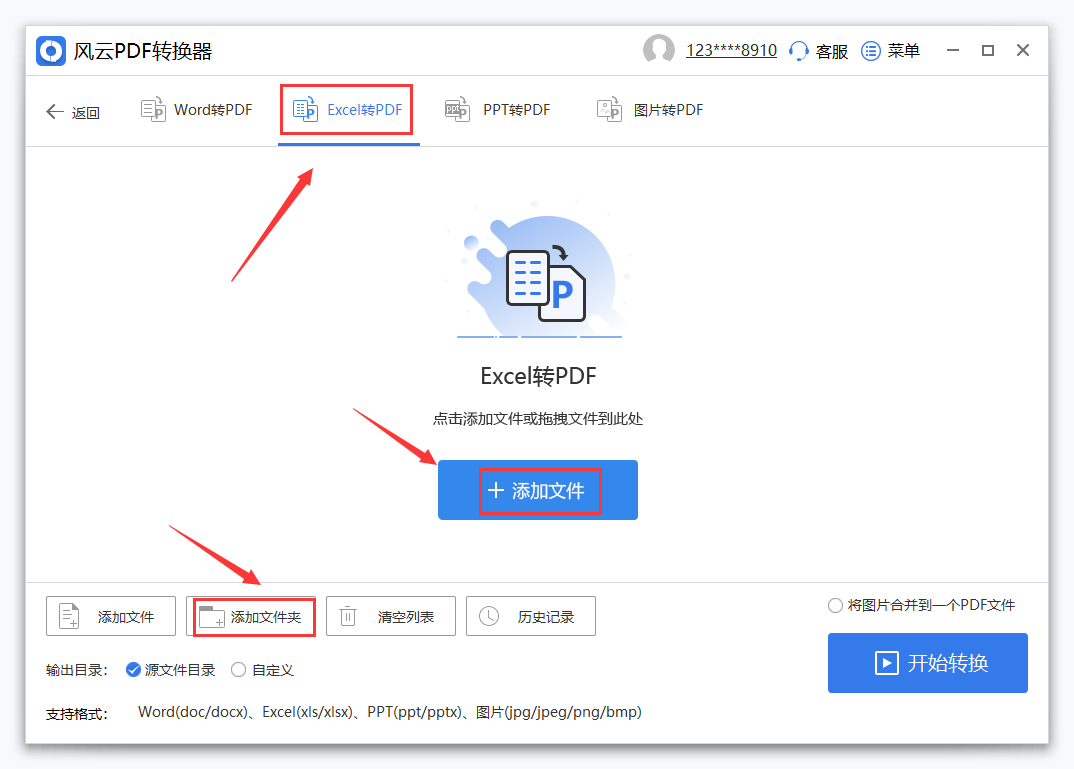Click the 历史记录 clock icon
The image size is (1074, 769).
489,616
